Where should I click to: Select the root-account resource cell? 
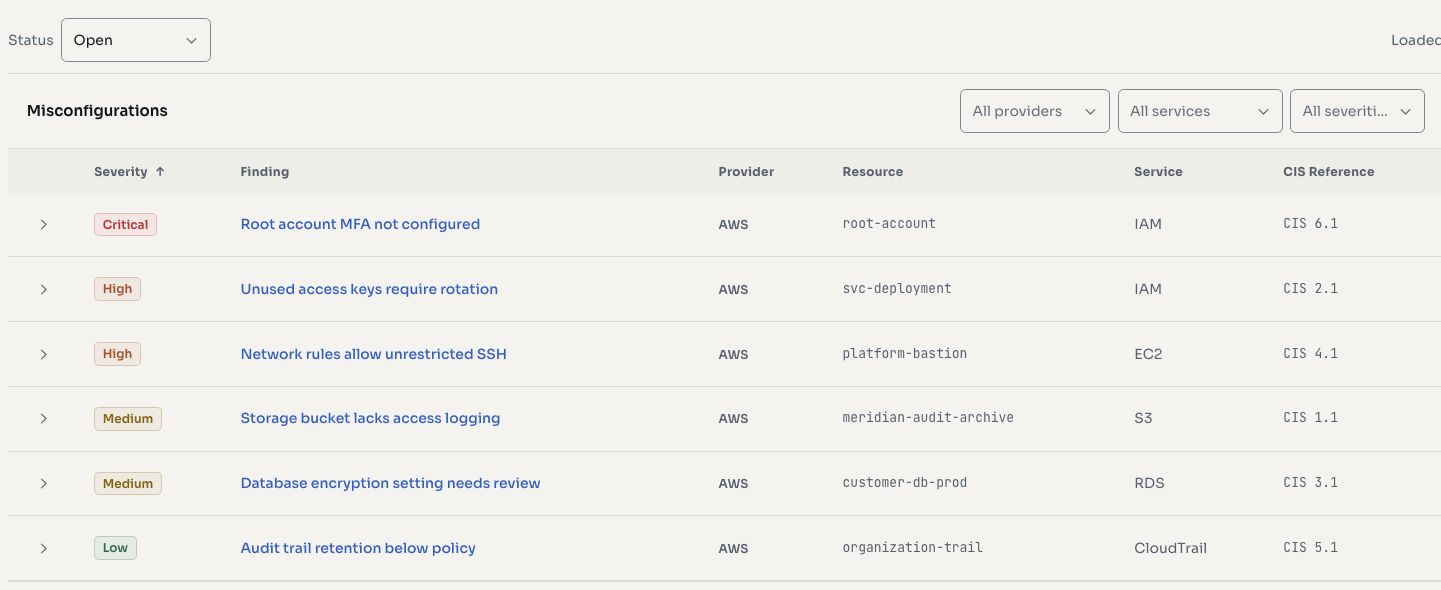tap(889, 224)
